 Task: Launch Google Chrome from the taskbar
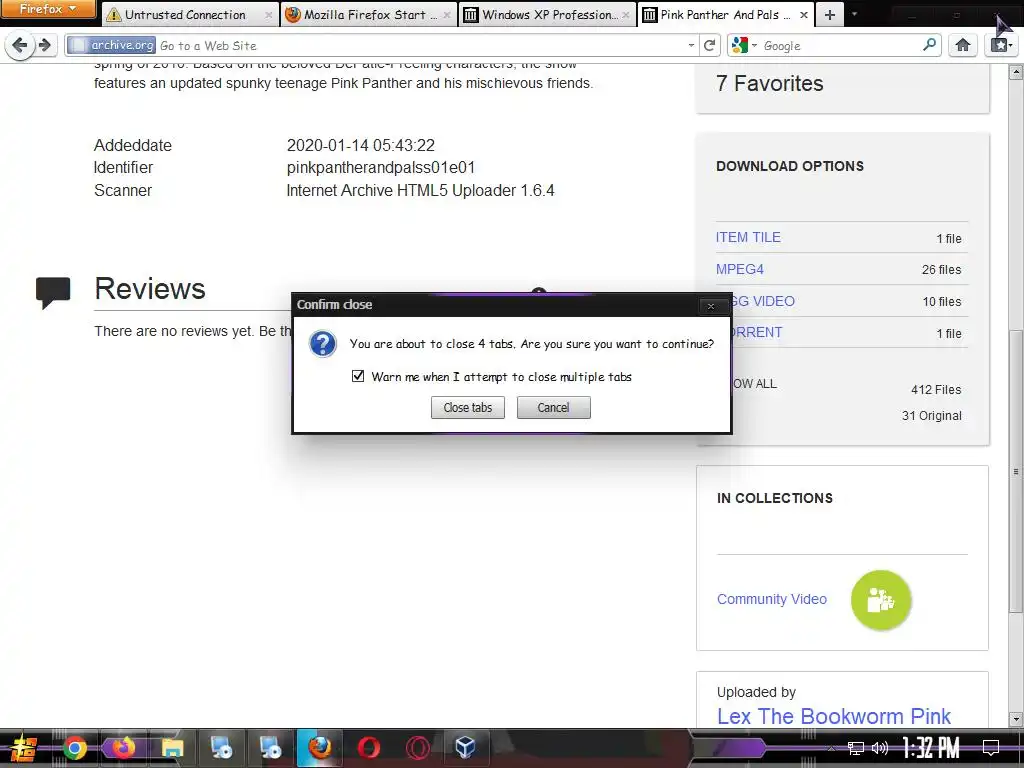click(x=74, y=748)
